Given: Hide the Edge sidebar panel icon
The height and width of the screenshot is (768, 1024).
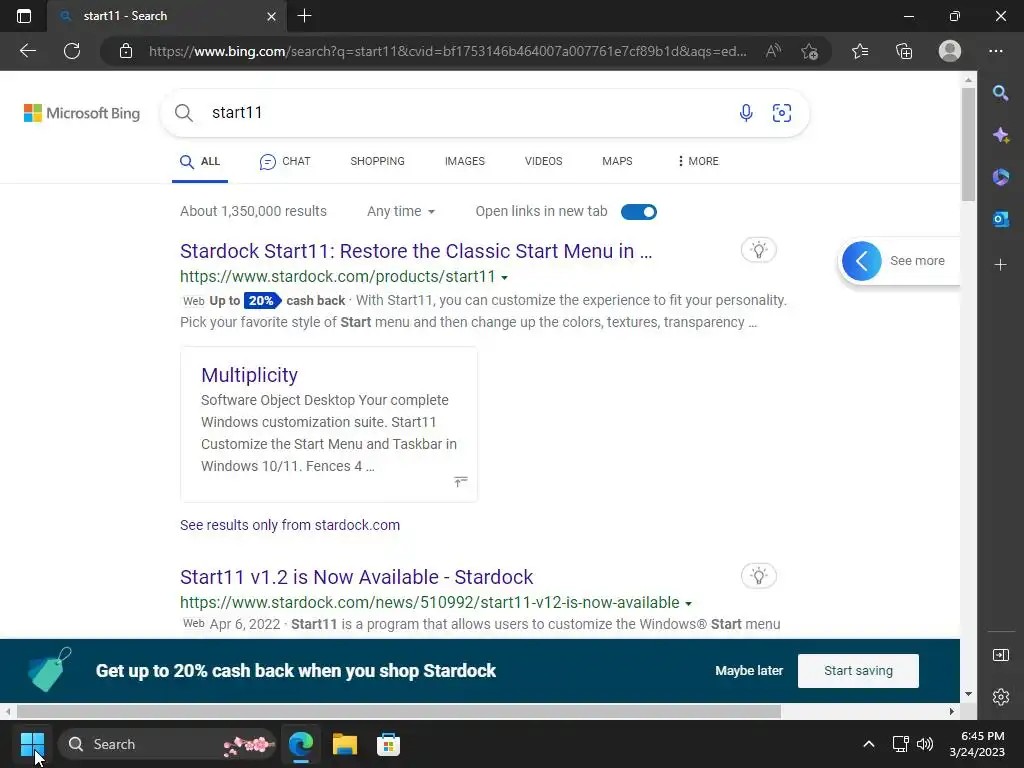Looking at the screenshot, I should 1000,655.
